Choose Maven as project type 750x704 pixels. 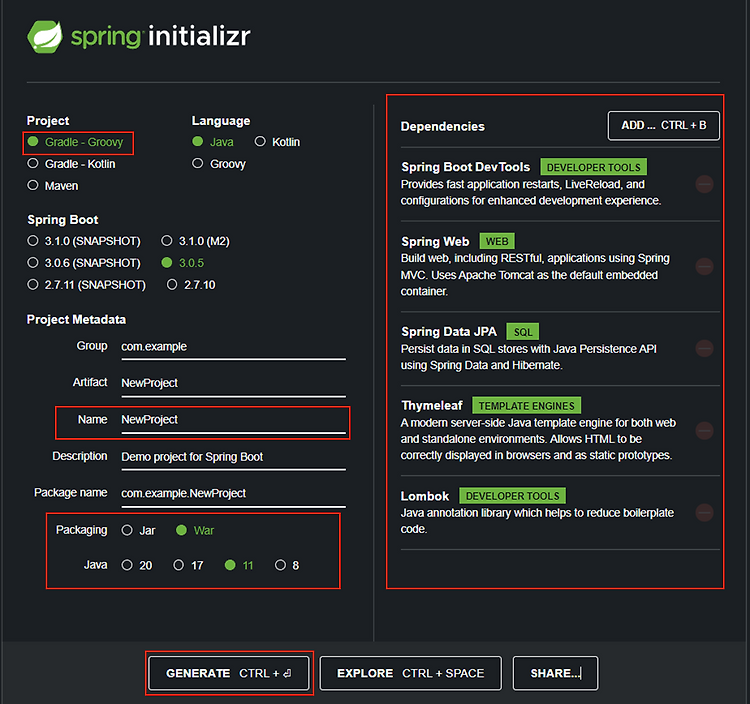pos(53,186)
